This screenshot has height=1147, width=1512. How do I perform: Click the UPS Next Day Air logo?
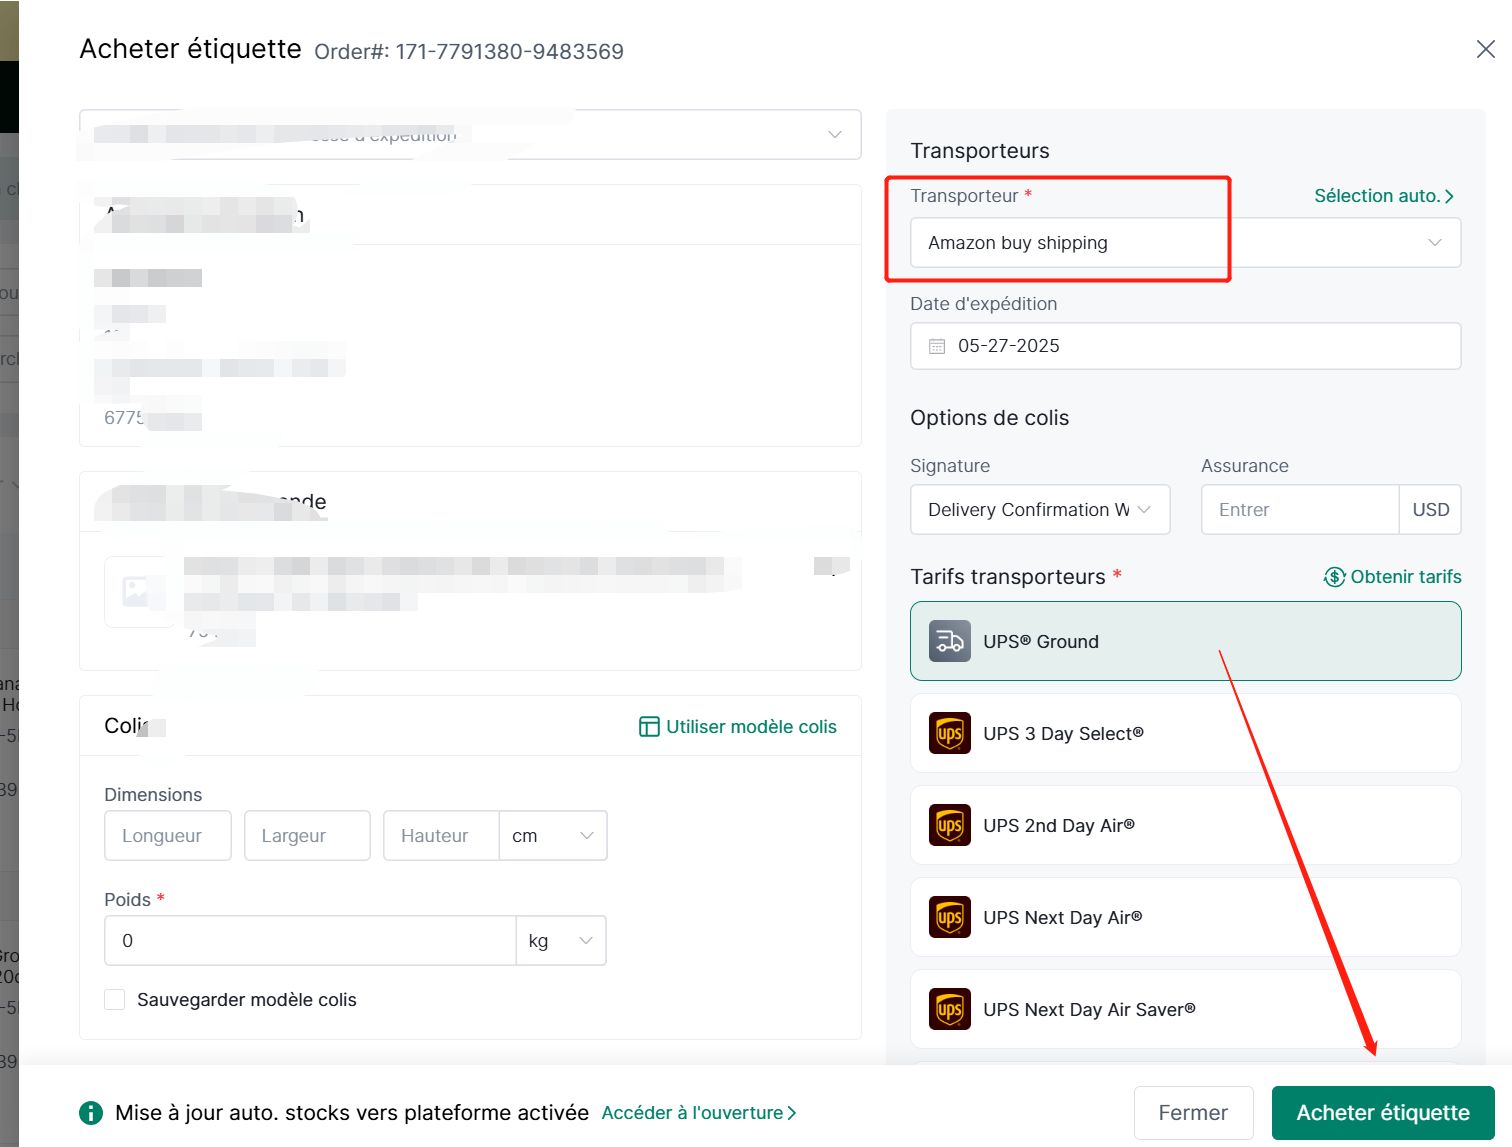(949, 917)
